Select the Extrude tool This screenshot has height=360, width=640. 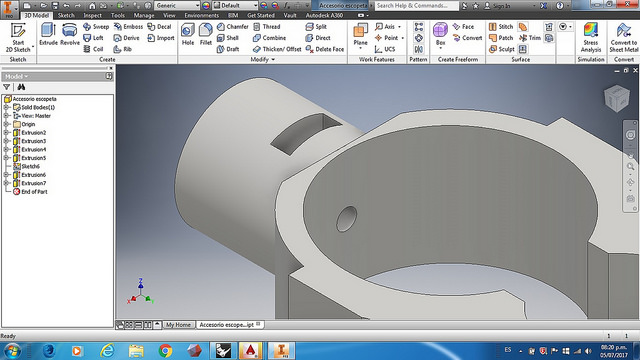click(48, 34)
